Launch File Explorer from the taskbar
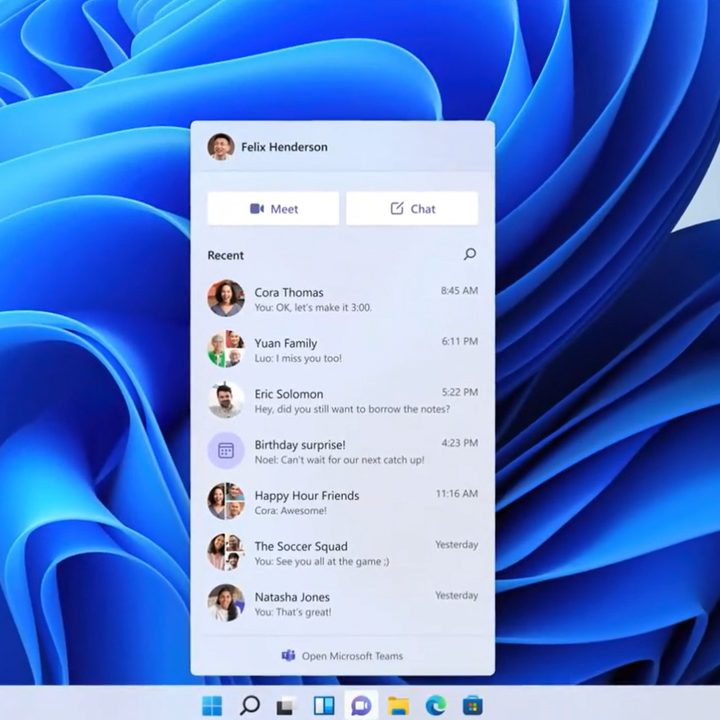This screenshot has height=720, width=720. pyautogui.click(x=398, y=705)
